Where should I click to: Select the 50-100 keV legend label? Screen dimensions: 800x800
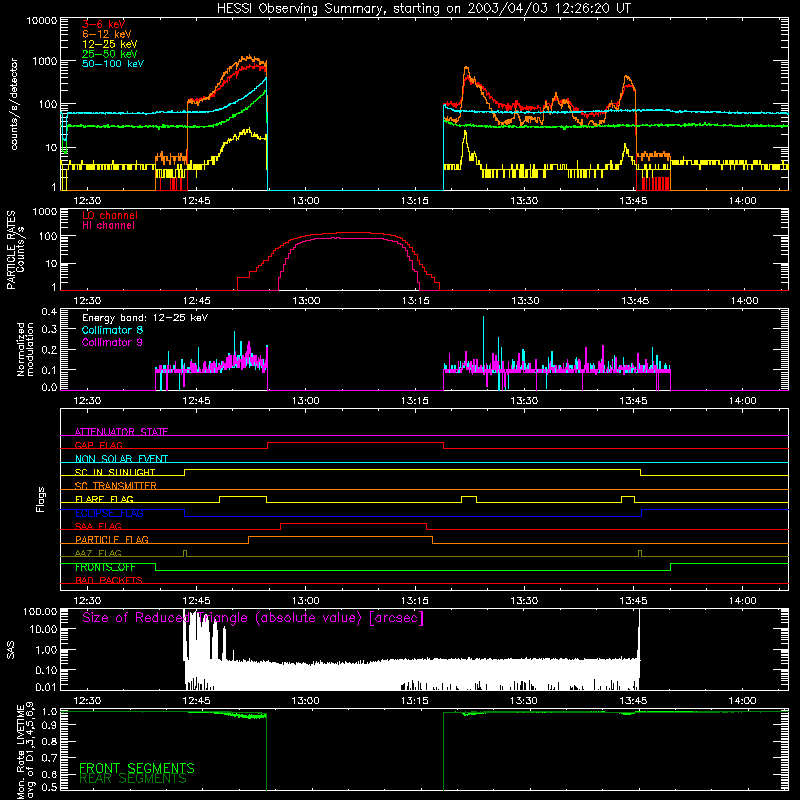(113, 64)
